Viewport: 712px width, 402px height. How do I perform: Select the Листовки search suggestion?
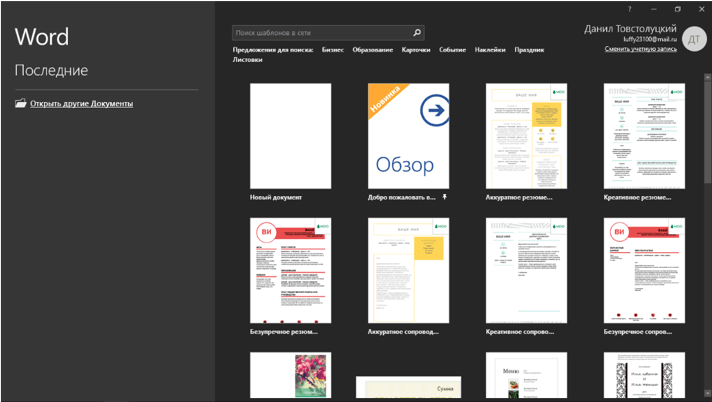247,60
